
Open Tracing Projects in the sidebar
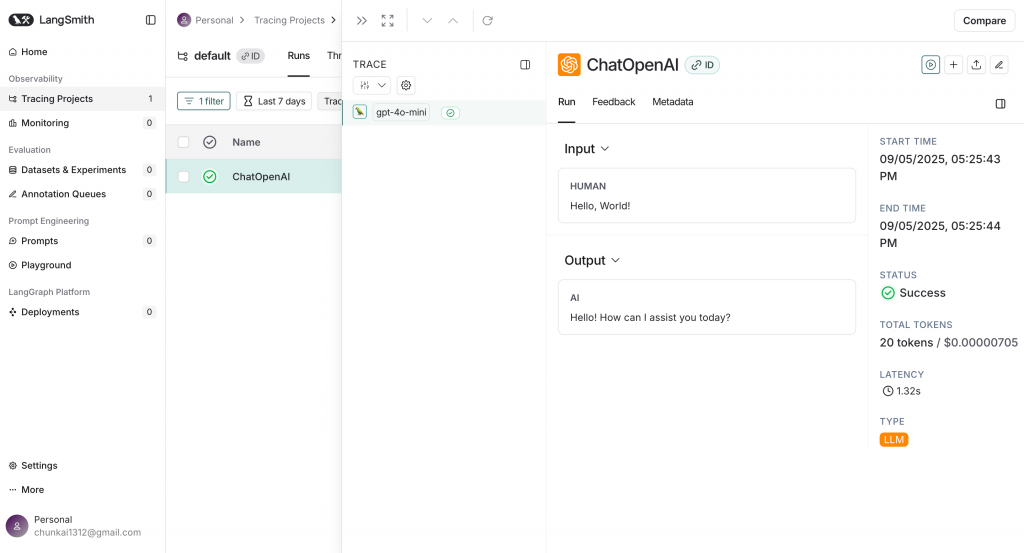click(x=82, y=99)
